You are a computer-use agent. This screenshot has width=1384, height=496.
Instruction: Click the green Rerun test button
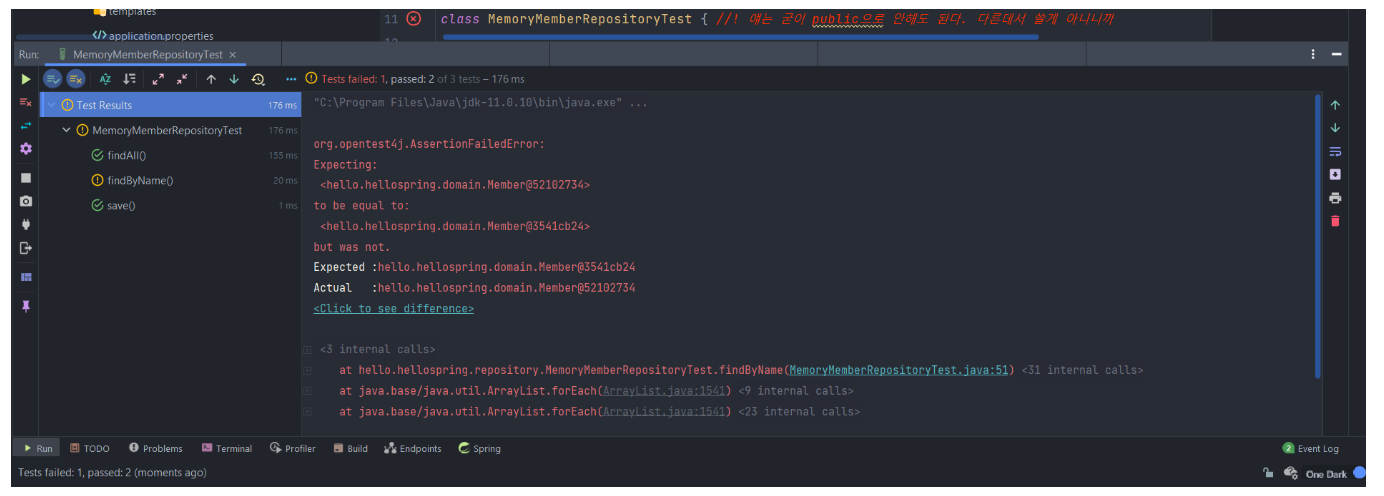[26, 79]
